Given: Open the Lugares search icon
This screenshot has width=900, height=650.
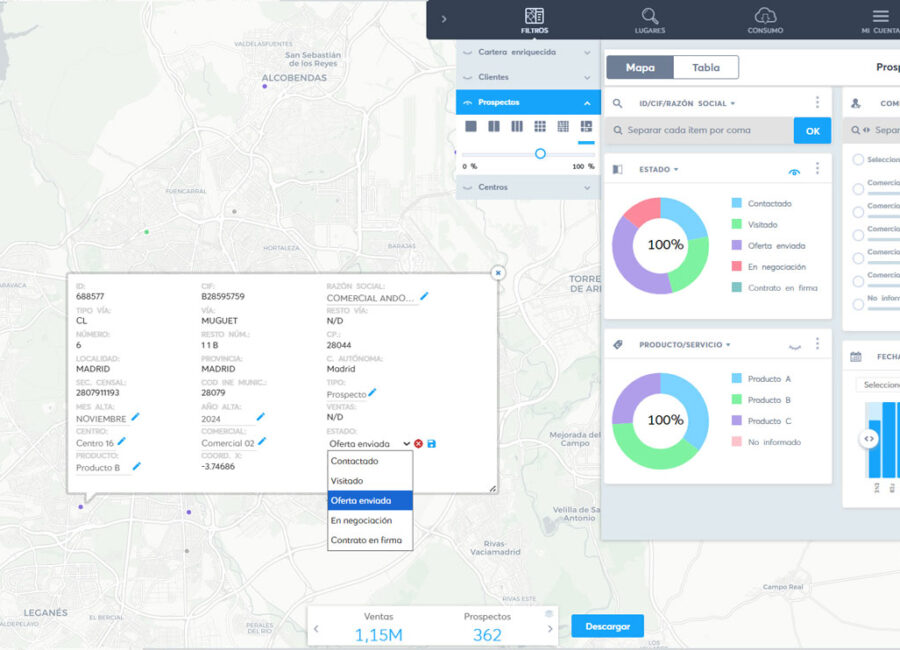Looking at the screenshot, I should (x=650, y=17).
